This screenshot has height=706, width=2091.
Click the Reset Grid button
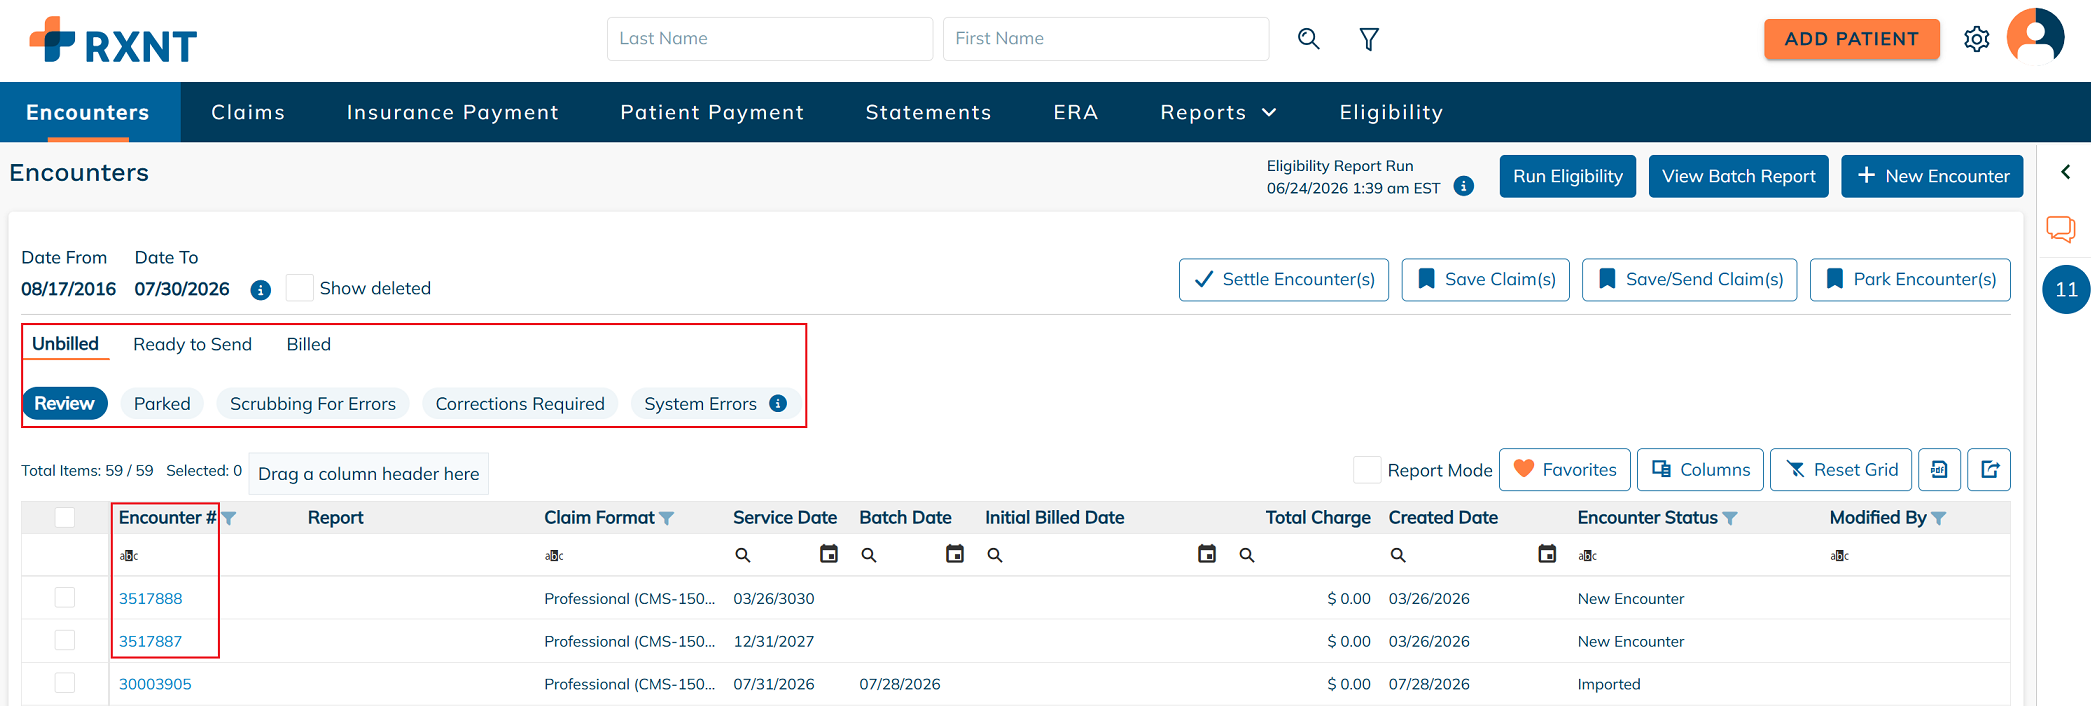(x=1841, y=470)
